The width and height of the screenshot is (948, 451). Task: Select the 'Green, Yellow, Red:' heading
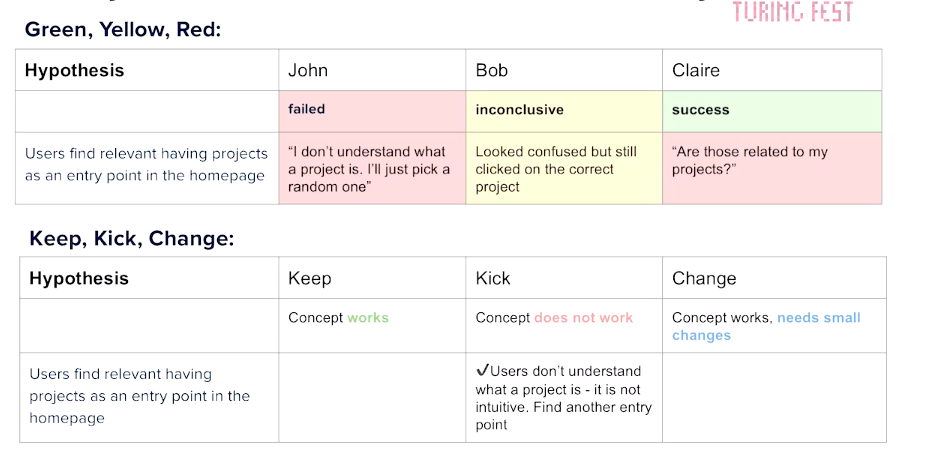[x=123, y=29]
